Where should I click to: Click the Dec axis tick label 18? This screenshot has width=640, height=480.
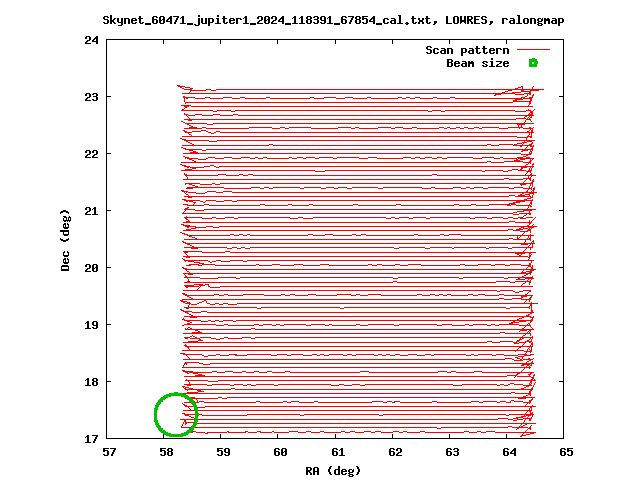click(92, 382)
